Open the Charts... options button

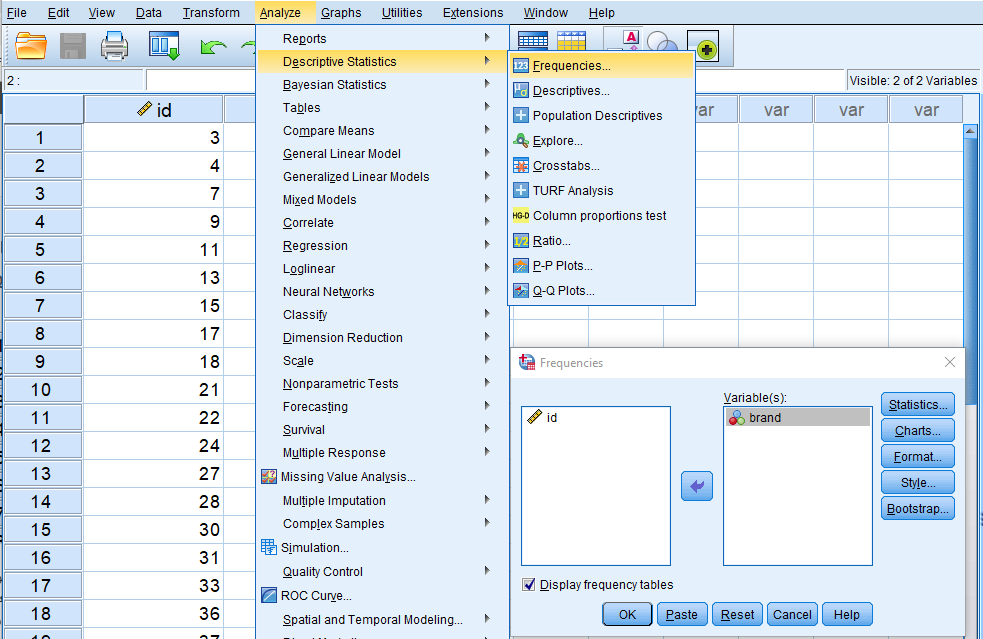918,431
